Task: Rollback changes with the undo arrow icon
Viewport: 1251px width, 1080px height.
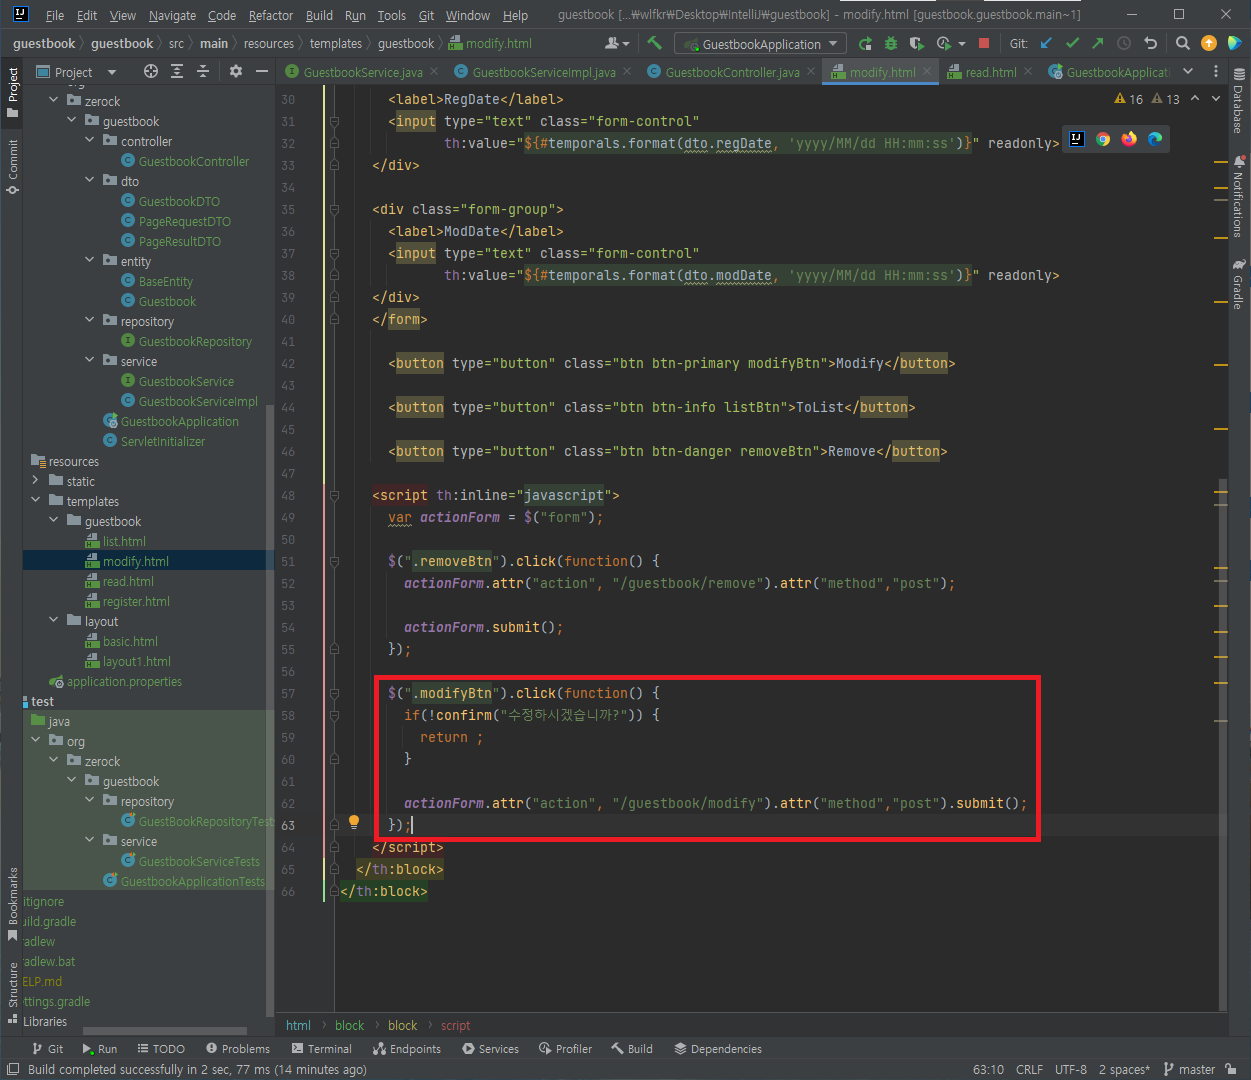Action: [1150, 44]
